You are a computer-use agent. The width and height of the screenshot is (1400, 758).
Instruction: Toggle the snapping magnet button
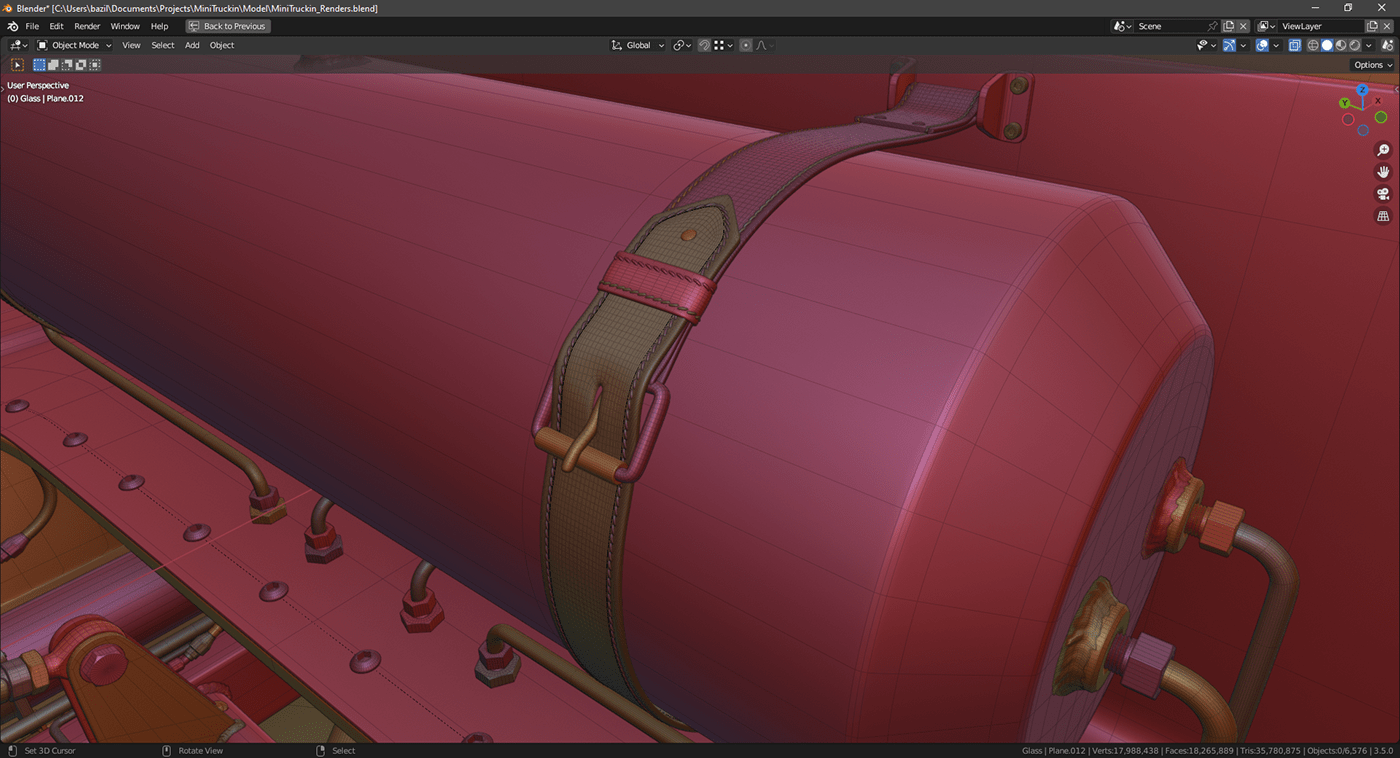point(704,45)
